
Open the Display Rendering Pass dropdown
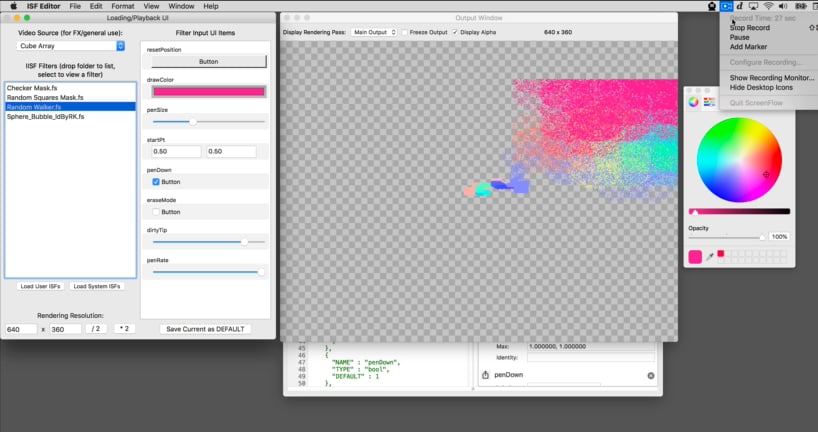[x=374, y=32]
